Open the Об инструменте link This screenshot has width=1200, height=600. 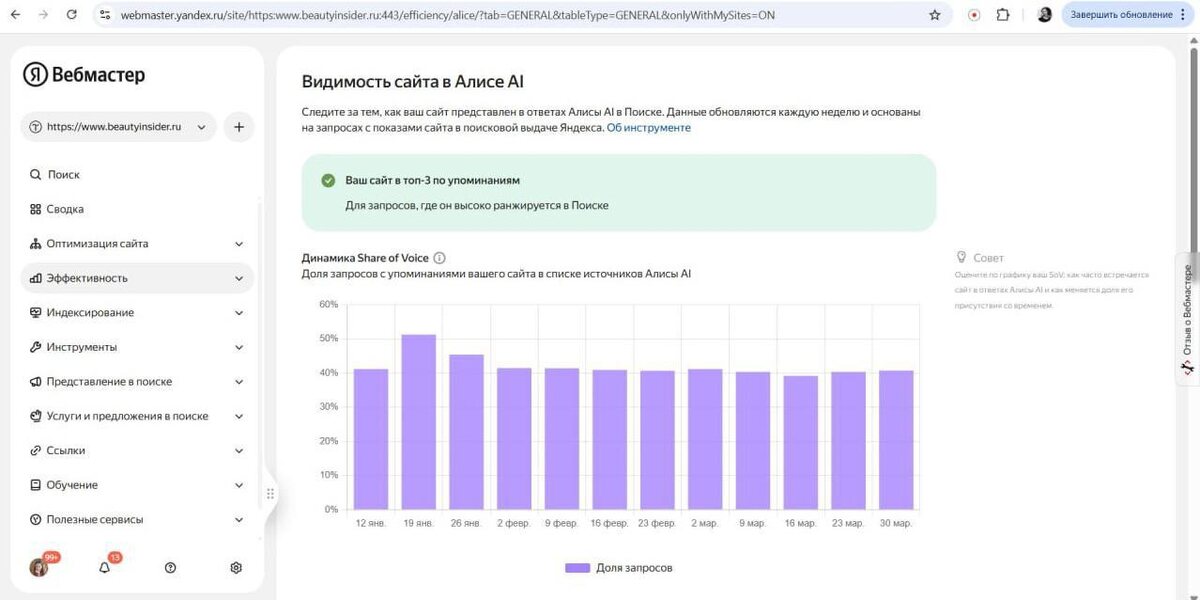[649, 128]
